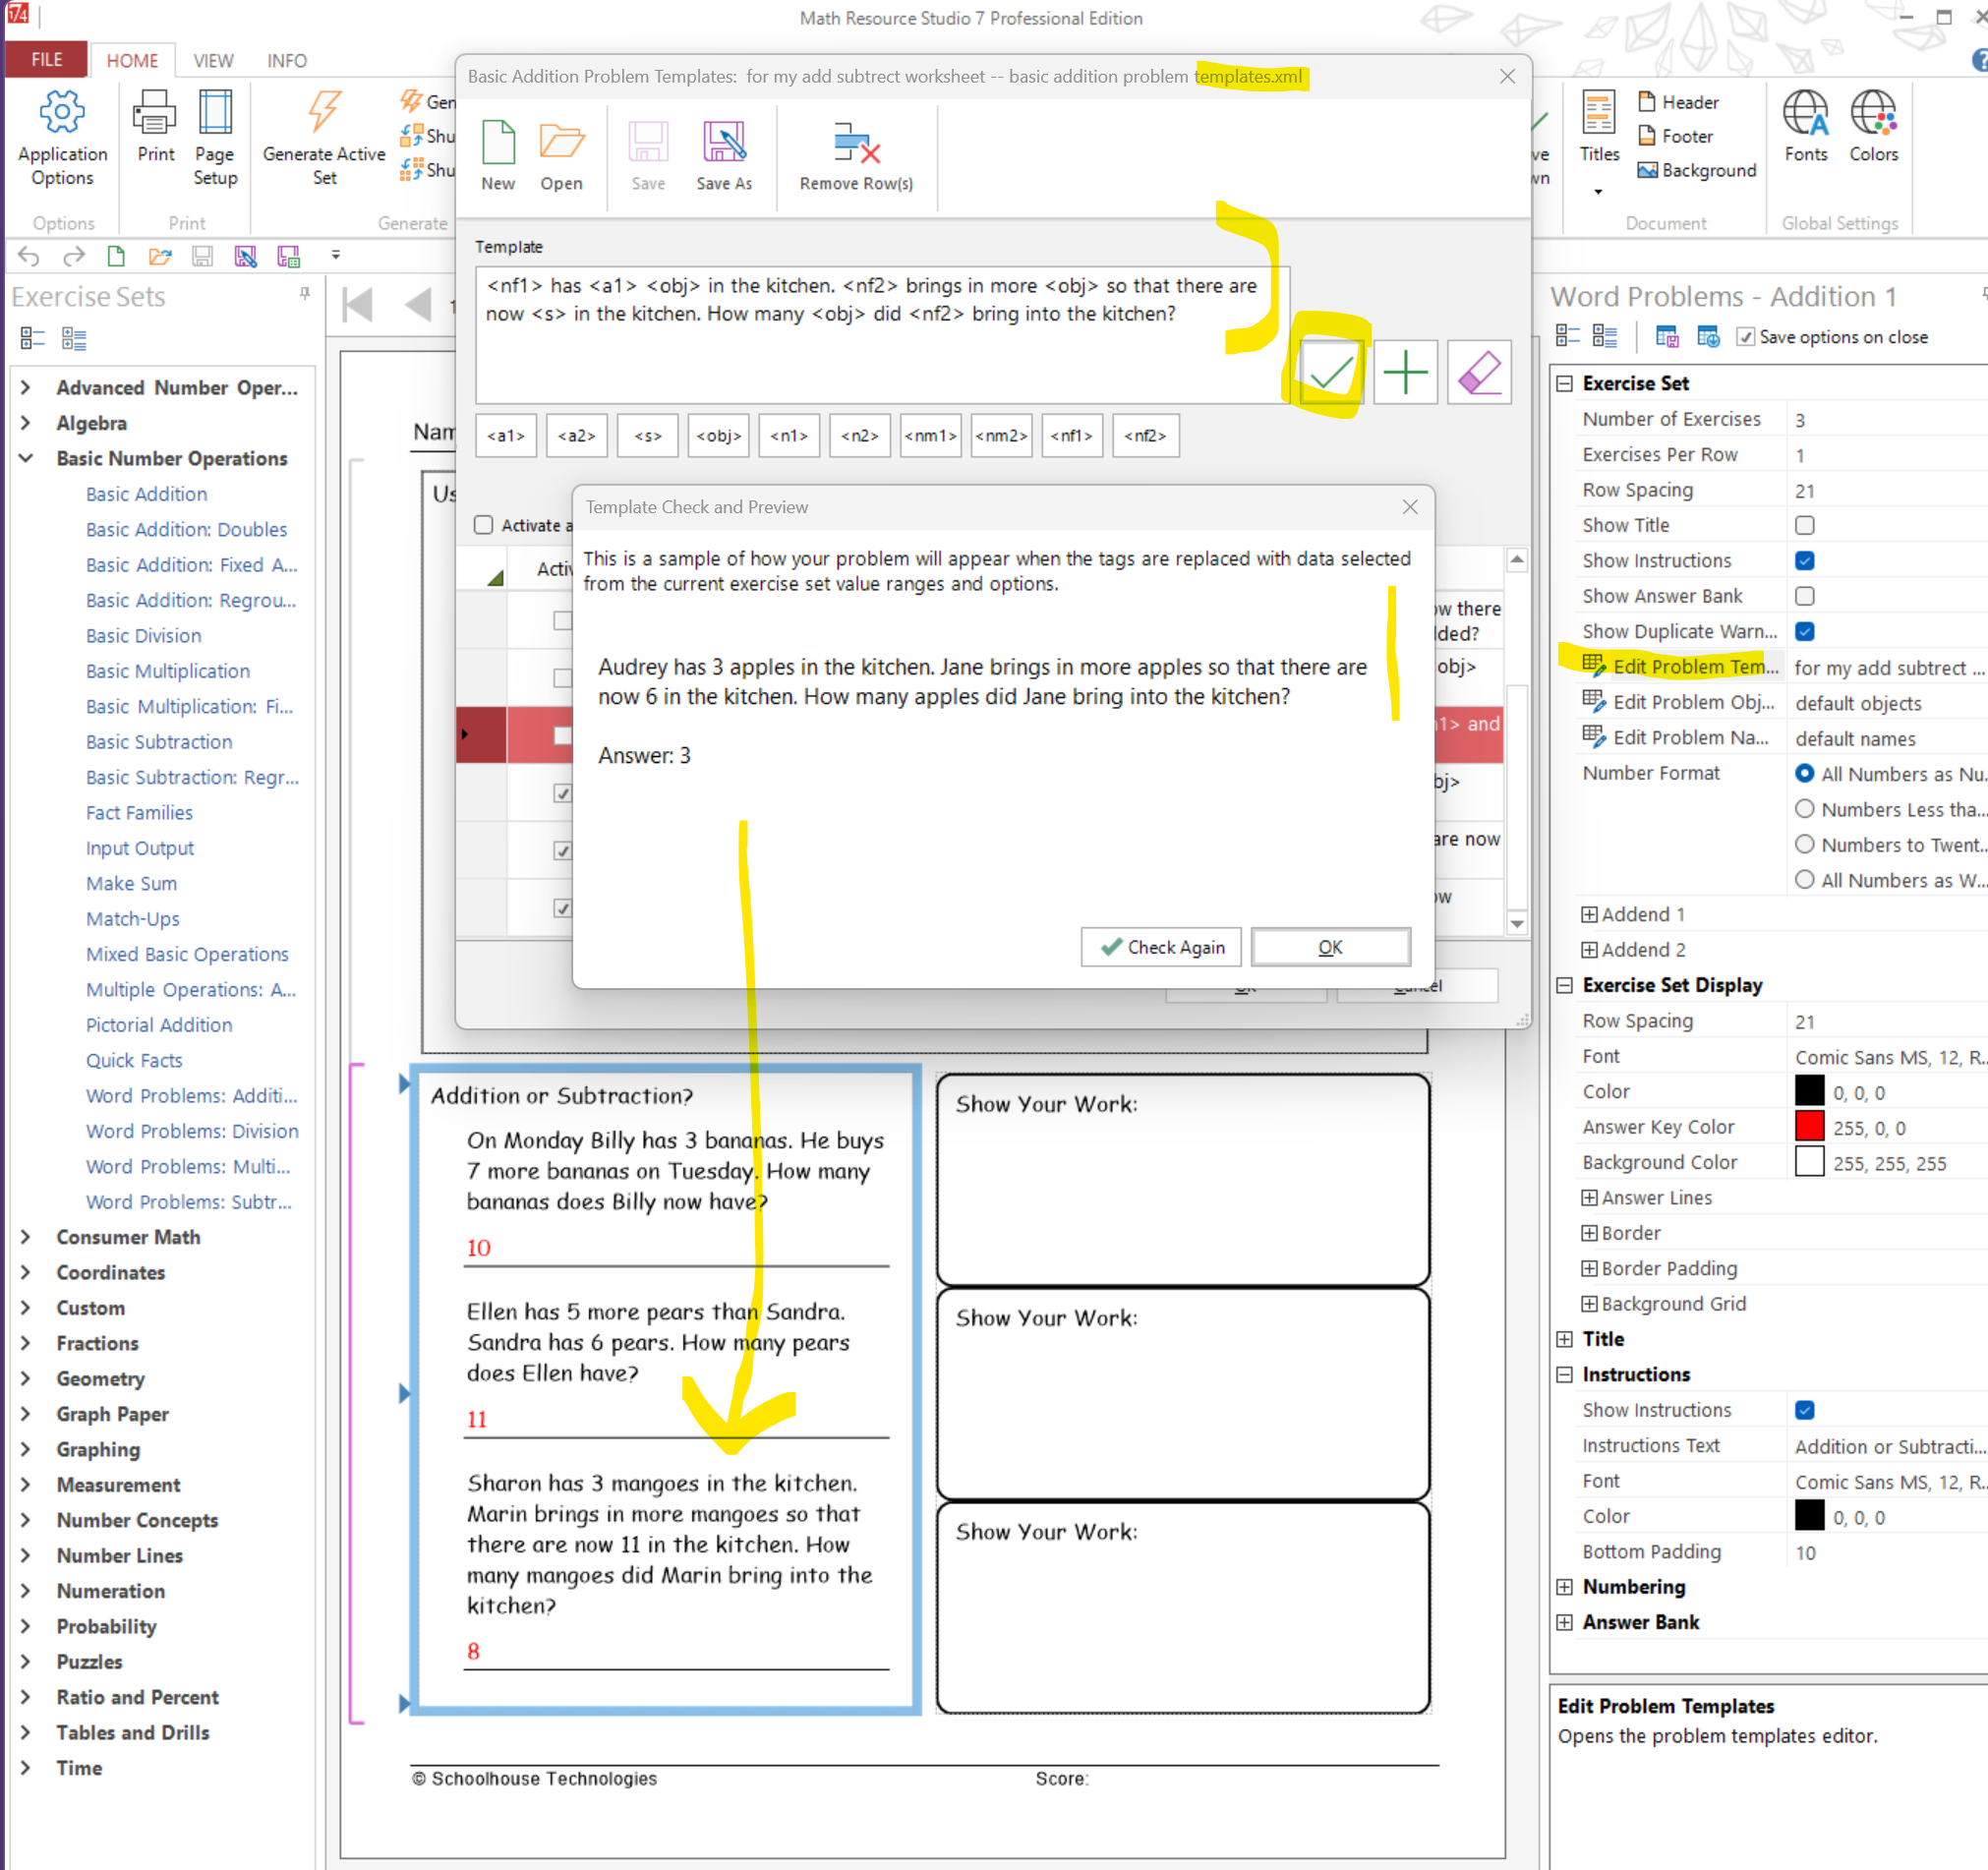Click the green plus add template button
The width and height of the screenshot is (1988, 1870).
point(1405,372)
